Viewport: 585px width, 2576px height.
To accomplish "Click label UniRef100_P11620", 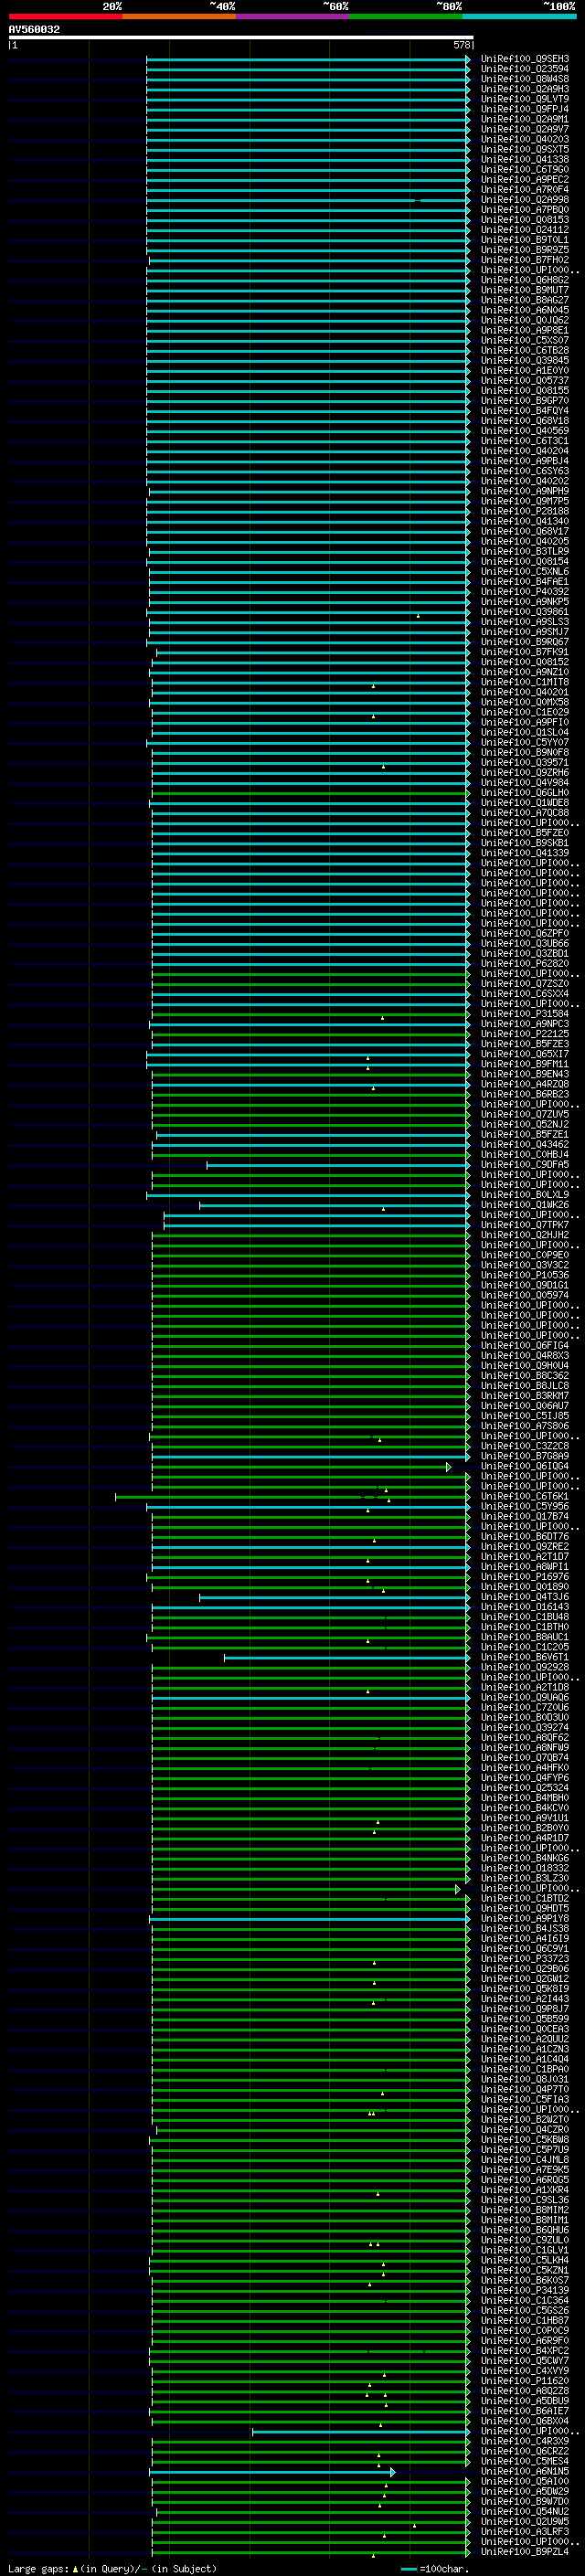I will [524, 2382].
